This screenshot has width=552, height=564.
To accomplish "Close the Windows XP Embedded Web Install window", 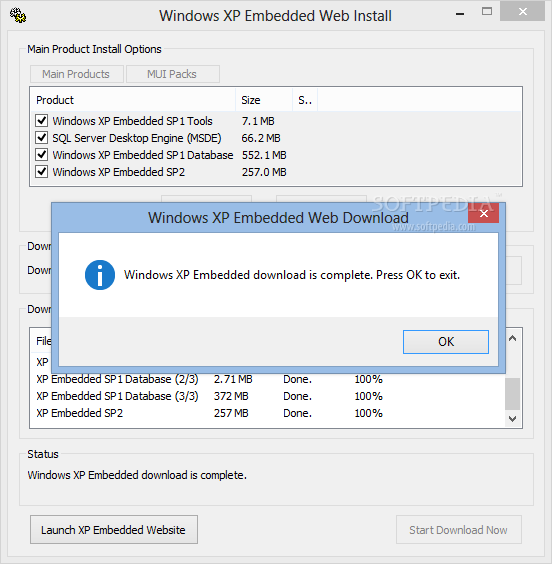I will [523, 12].
